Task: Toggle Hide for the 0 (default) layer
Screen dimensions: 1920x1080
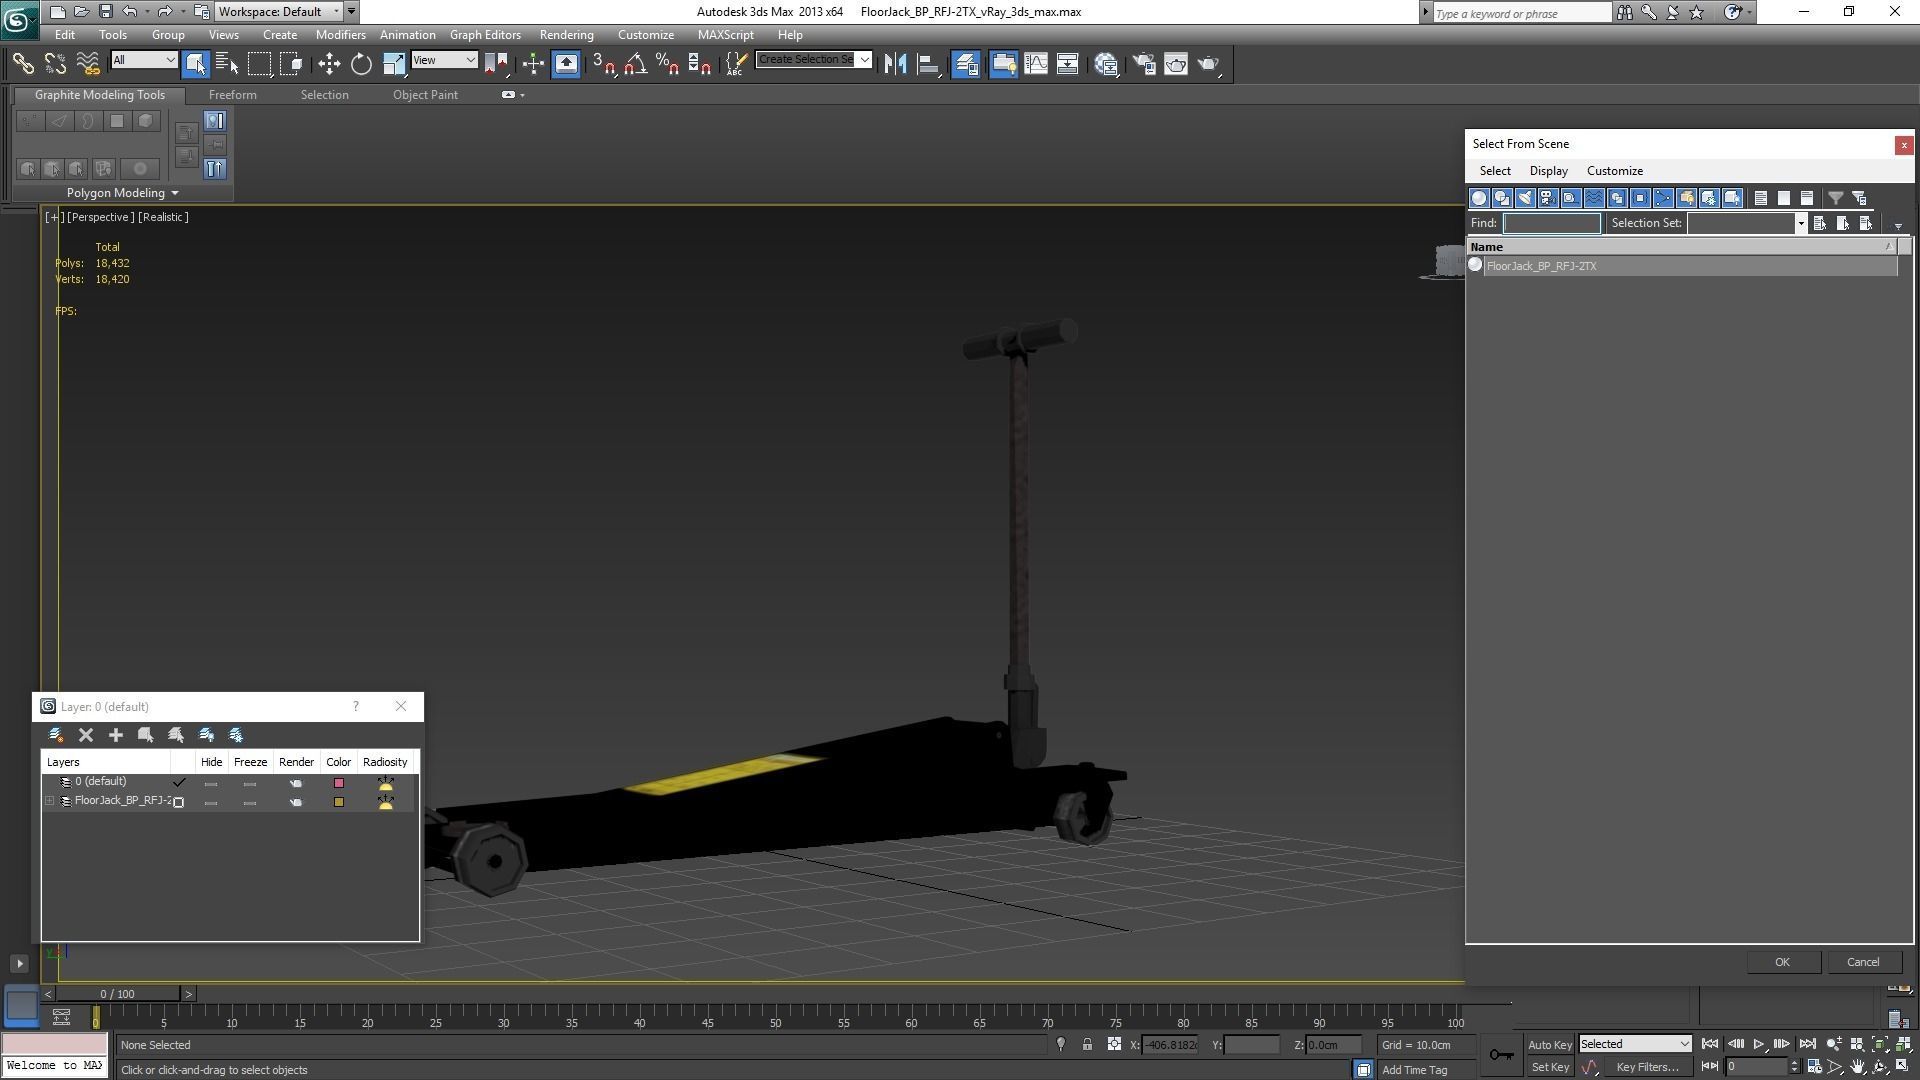Action: tap(211, 783)
